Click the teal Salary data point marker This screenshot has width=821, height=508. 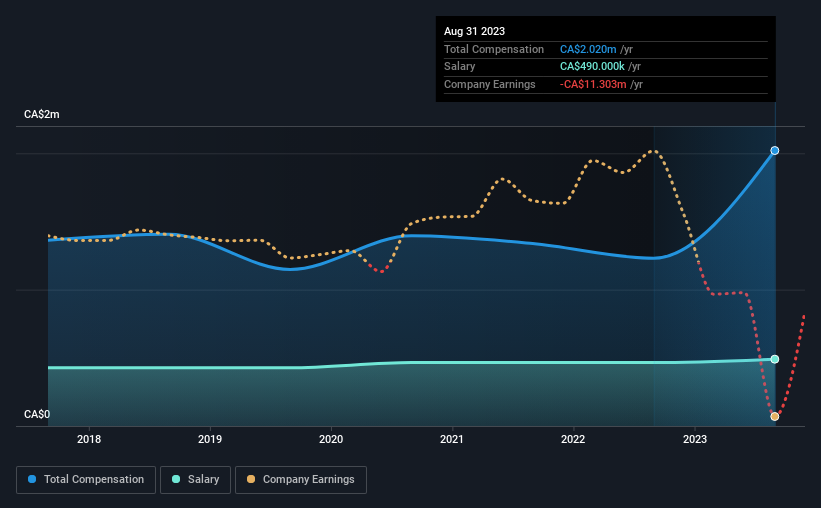[x=774, y=359]
